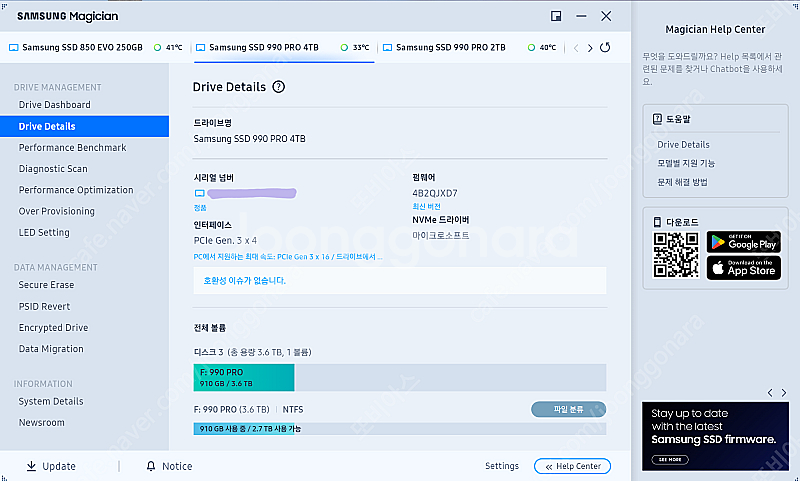This screenshot has height=481, width=800.
Task: Click the 최신 버전 firmware link
Action: [x=427, y=207]
